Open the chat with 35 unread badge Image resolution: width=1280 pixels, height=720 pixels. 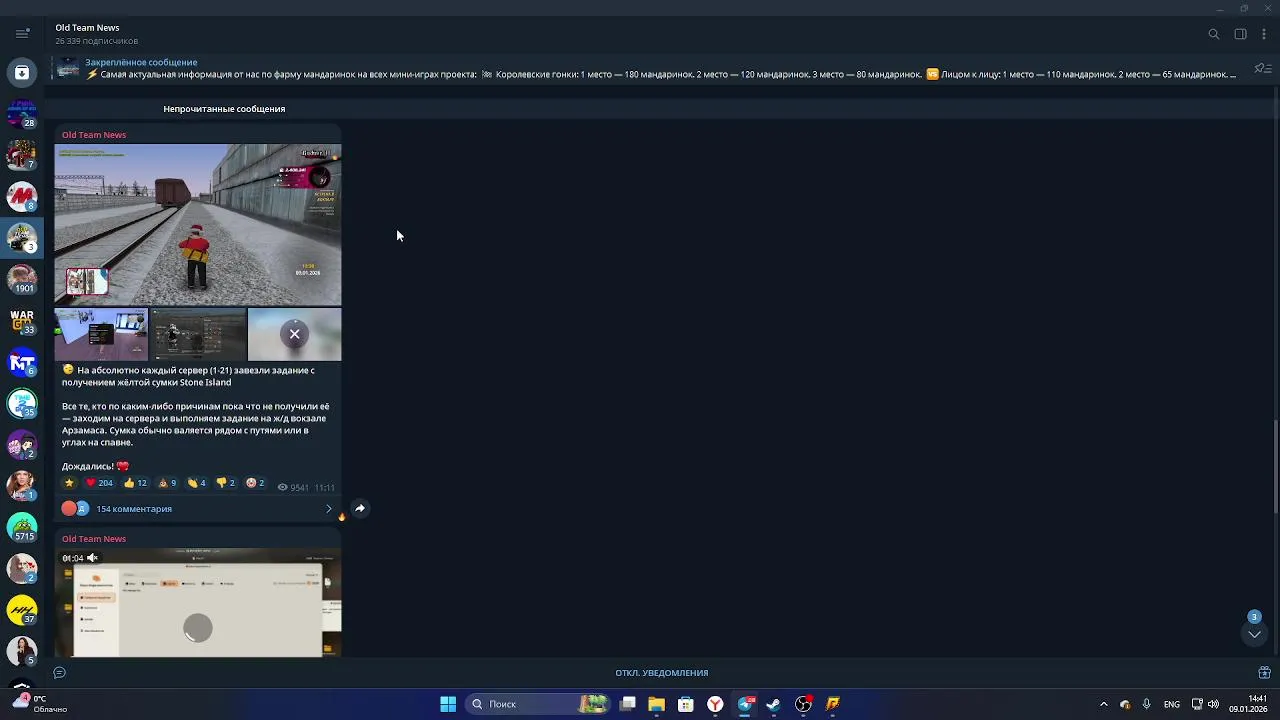pos(22,403)
